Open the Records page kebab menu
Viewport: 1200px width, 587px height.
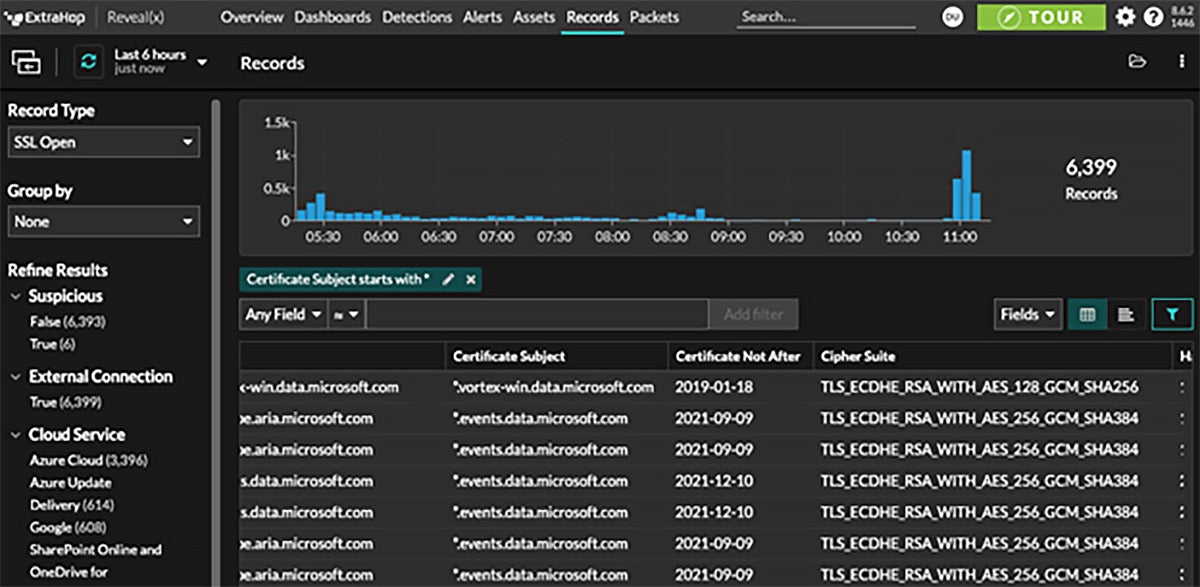tap(1181, 62)
